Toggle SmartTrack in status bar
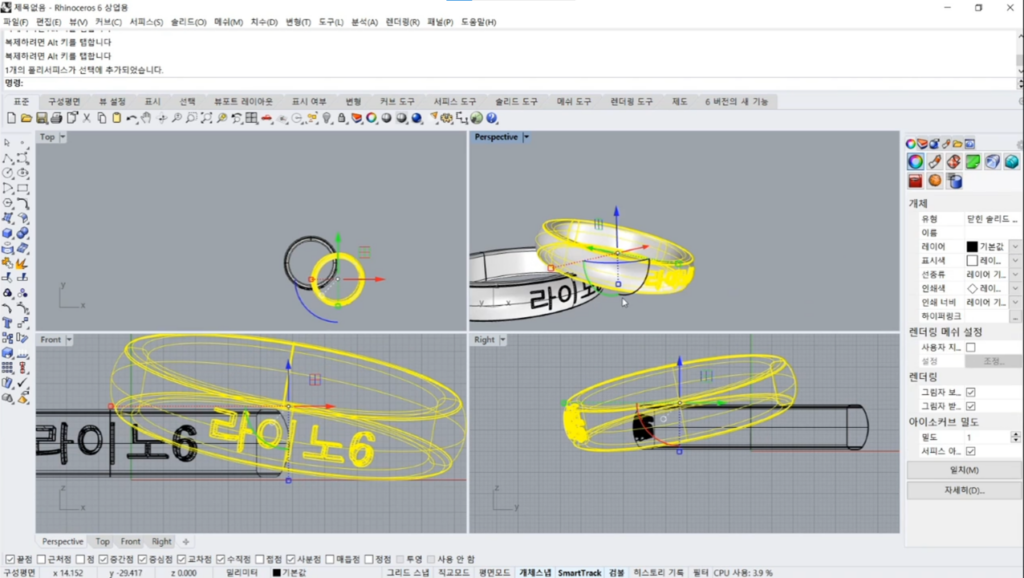Image resolution: width=1024 pixels, height=578 pixels. coord(579,573)
